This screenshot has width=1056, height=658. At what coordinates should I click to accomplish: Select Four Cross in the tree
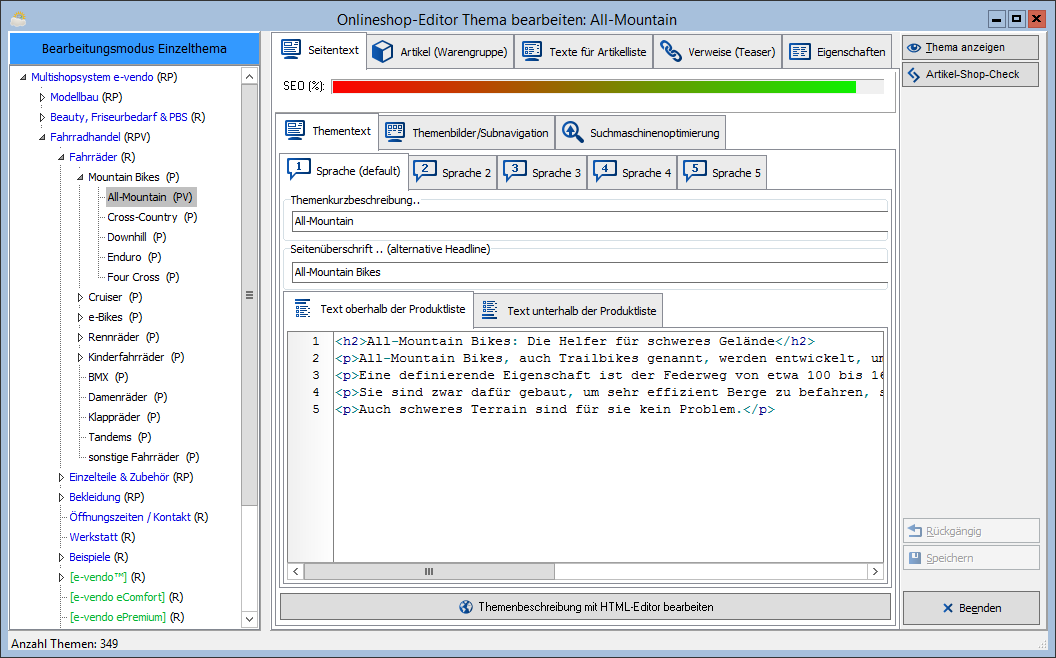pos(143,277)
